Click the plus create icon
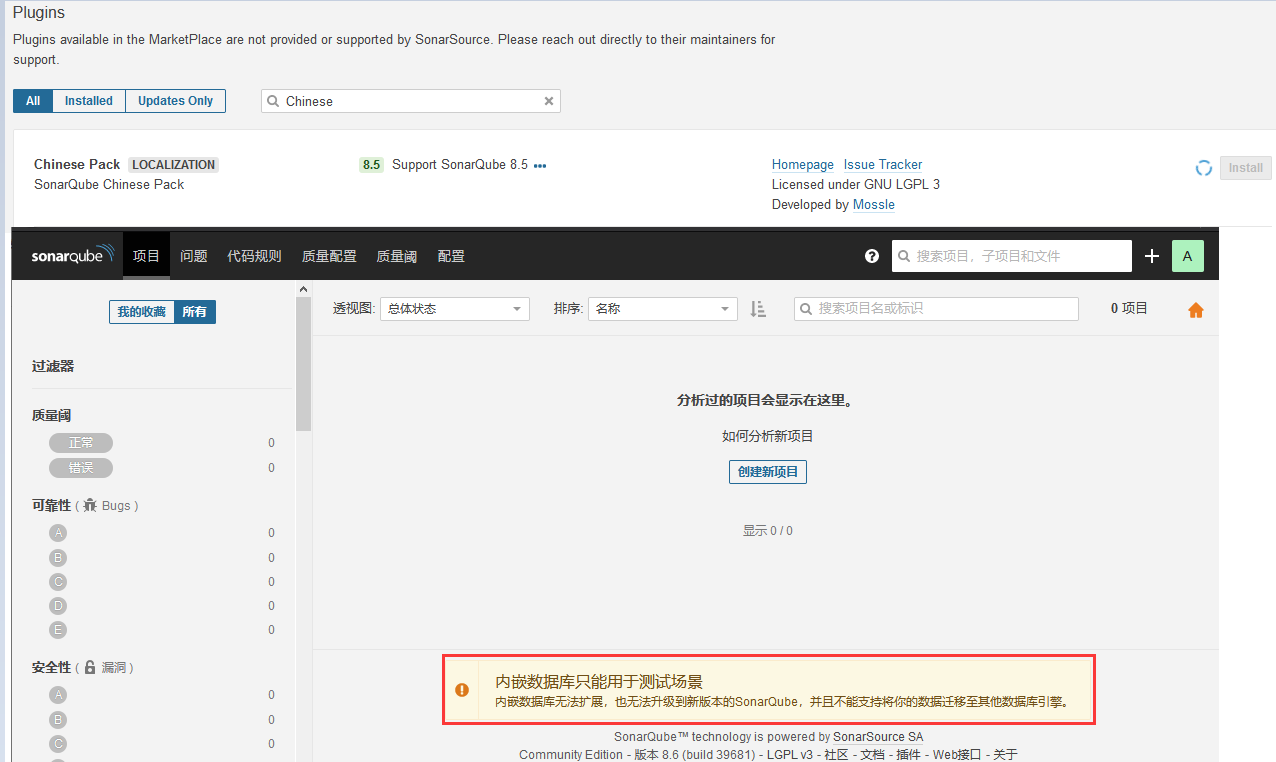 point(1151,256)
